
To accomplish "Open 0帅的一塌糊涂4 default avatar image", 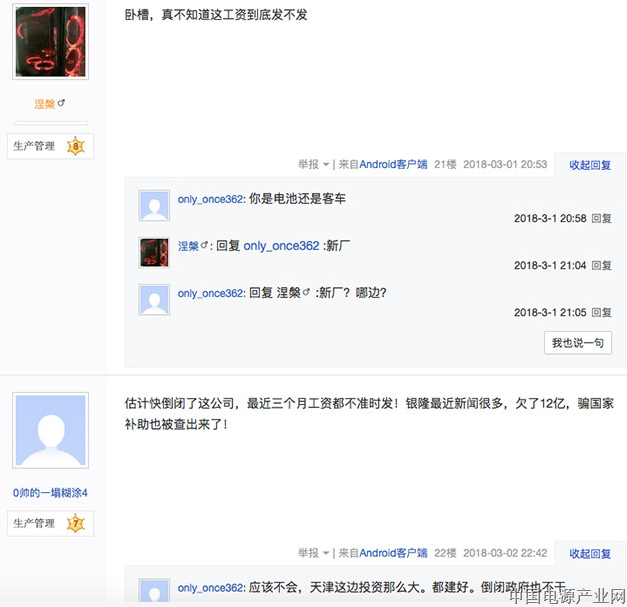I will (x=50, y=430).
